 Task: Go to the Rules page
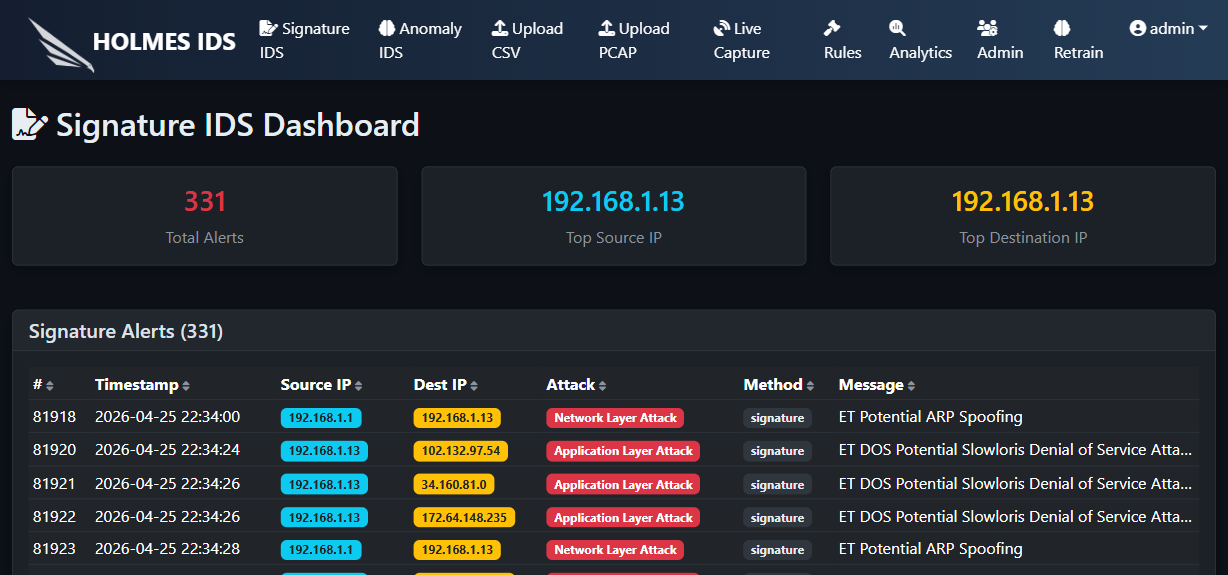(843, 41)
